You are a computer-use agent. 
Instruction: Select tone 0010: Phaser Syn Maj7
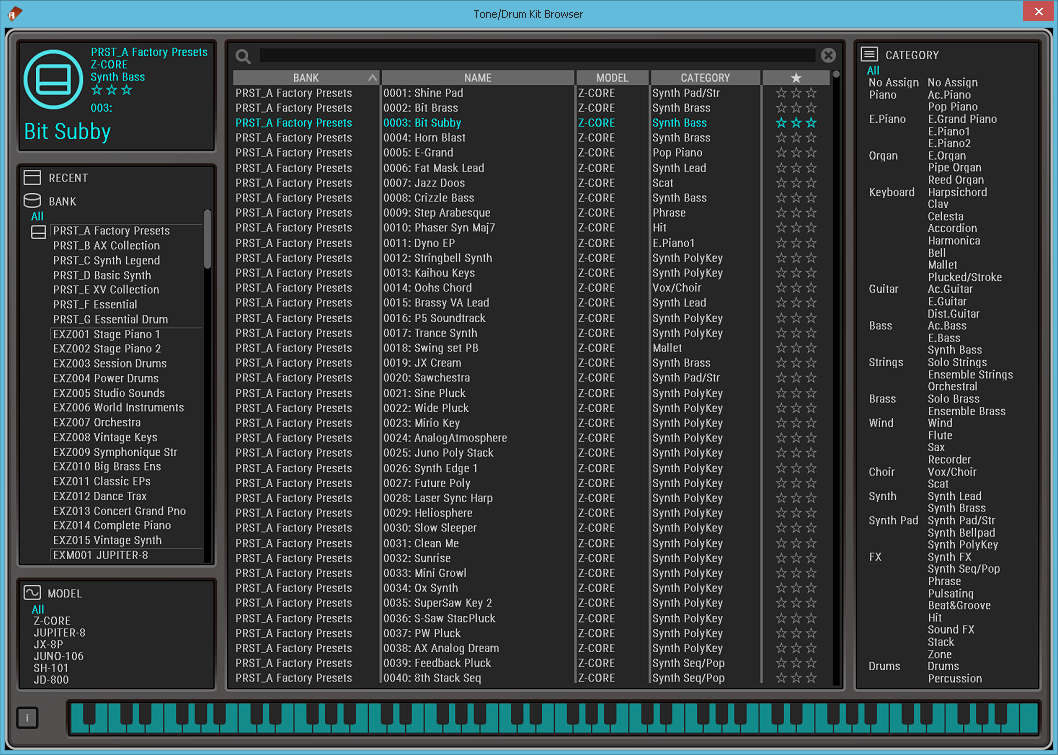(x=439, y=227)
